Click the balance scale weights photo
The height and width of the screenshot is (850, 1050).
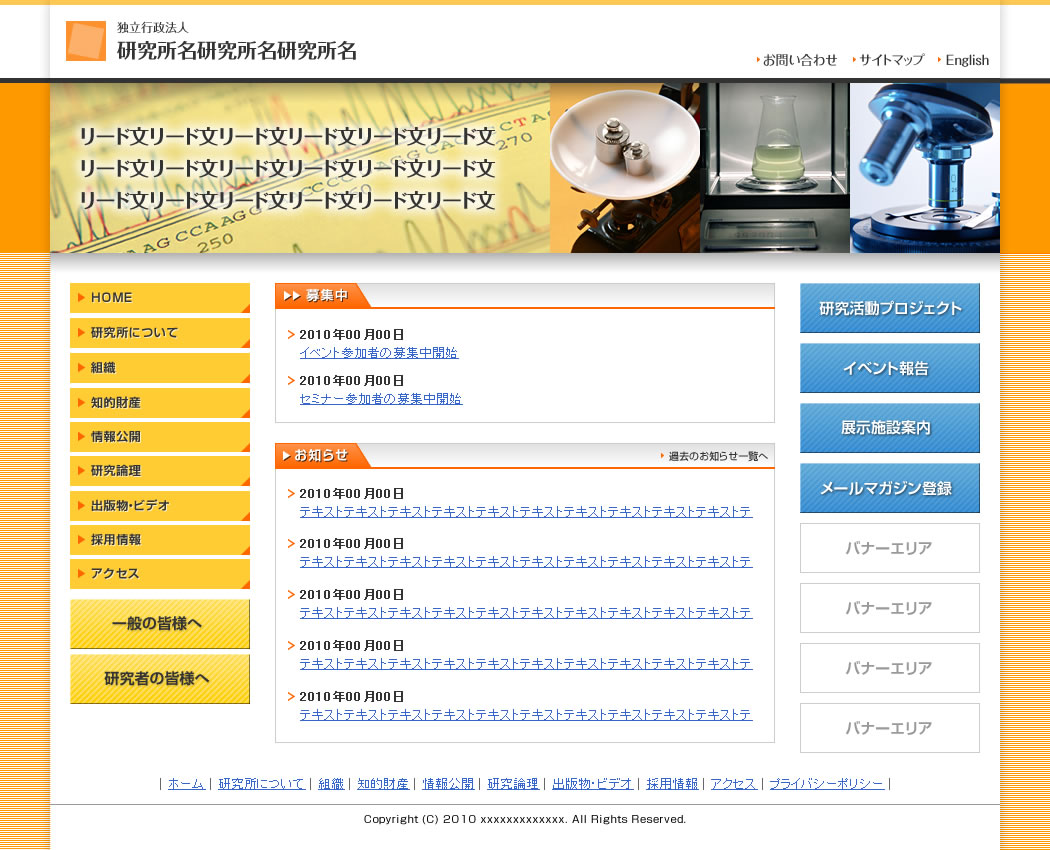coord(625,168)
